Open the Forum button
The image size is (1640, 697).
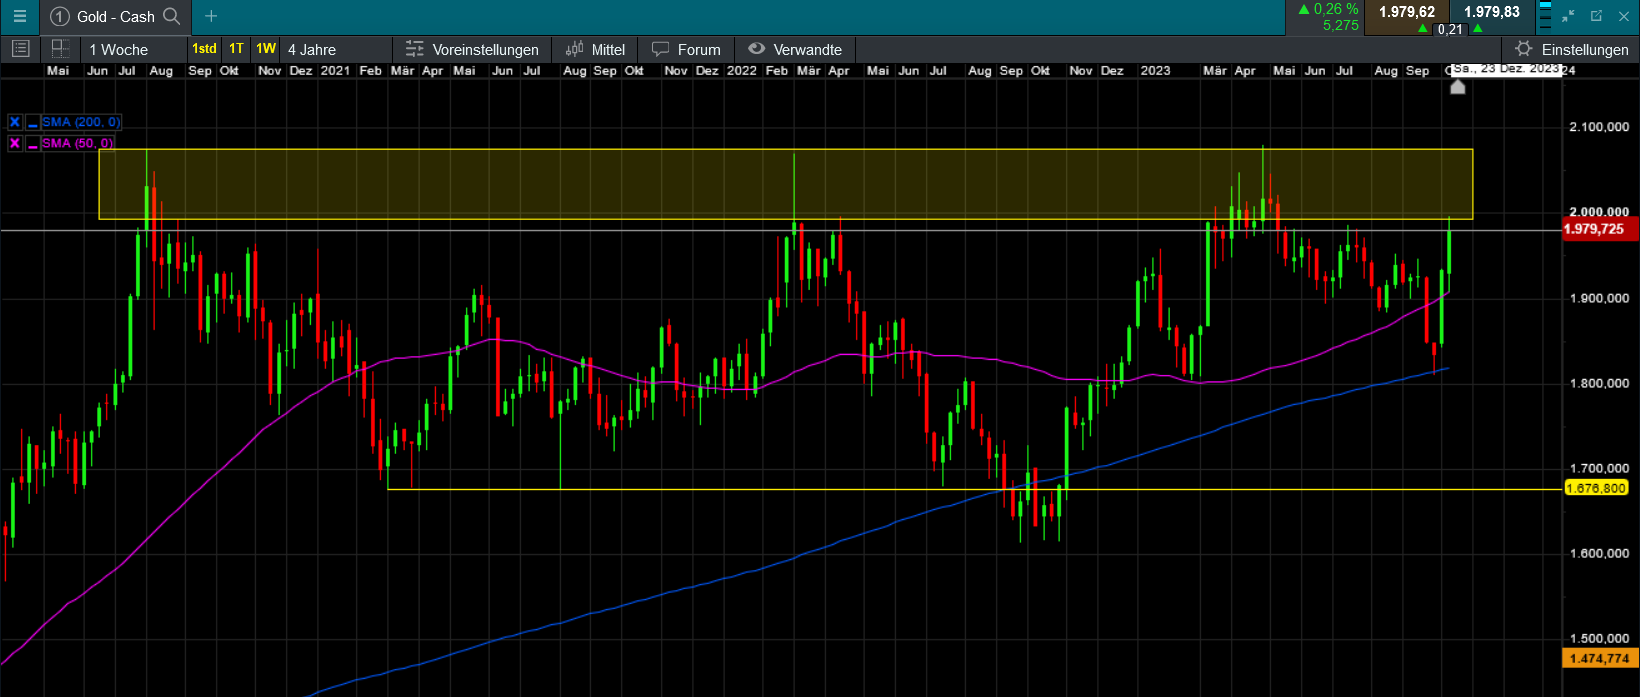[x=686, y=50]
